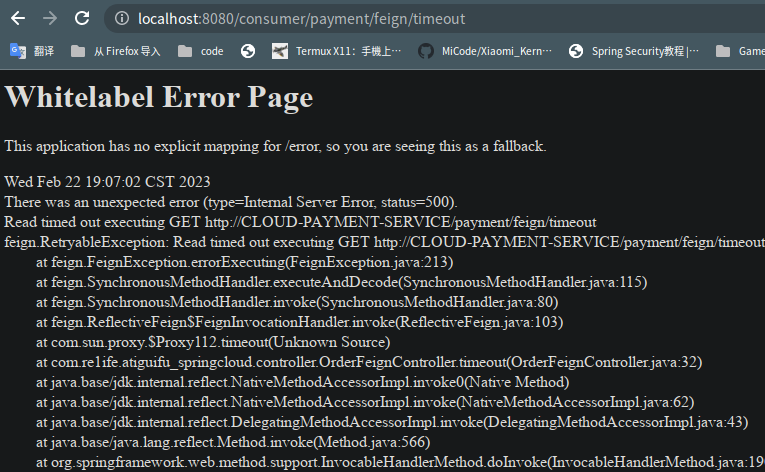Click the SynchronousMethodHandler.java:115 stack line

(x=342, y=282)
